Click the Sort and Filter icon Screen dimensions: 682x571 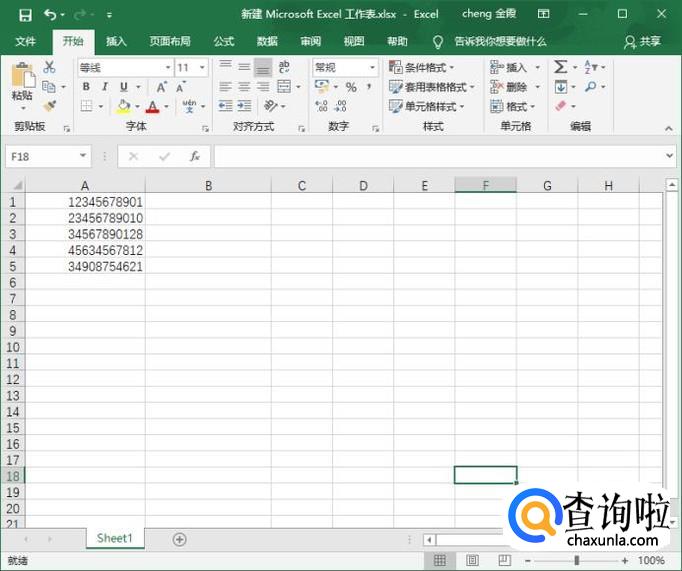point(591,67)
